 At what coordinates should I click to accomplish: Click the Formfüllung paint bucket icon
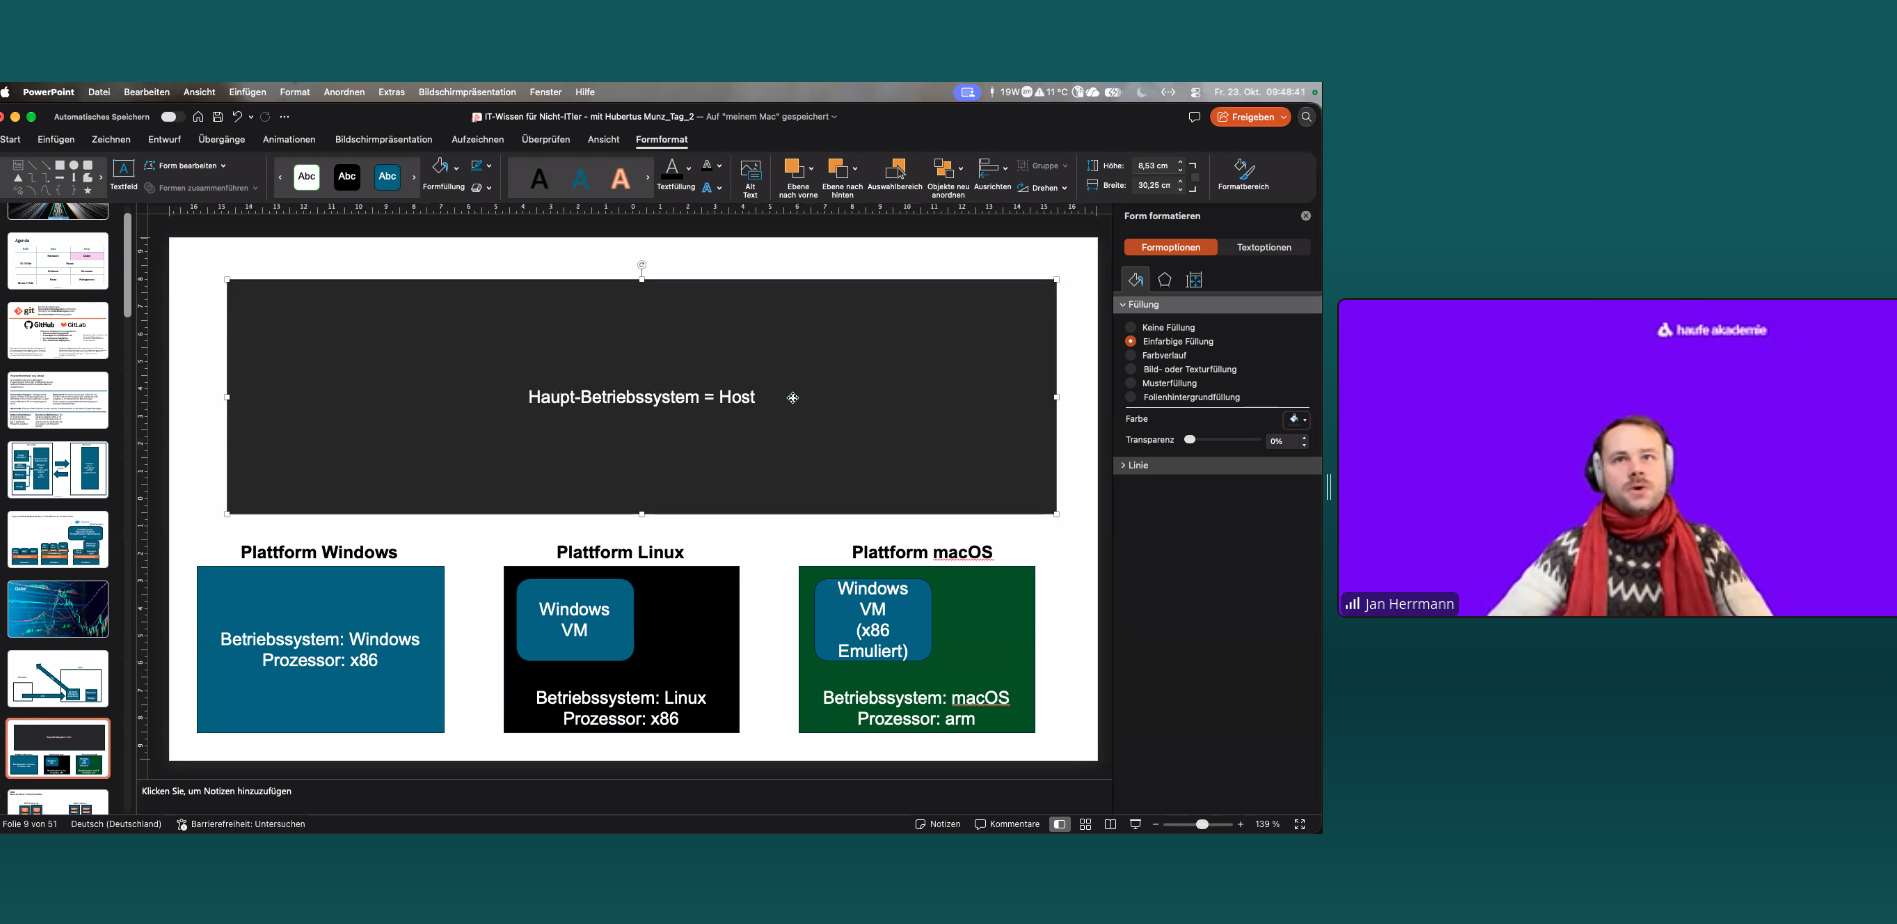(x=439, y=166)
